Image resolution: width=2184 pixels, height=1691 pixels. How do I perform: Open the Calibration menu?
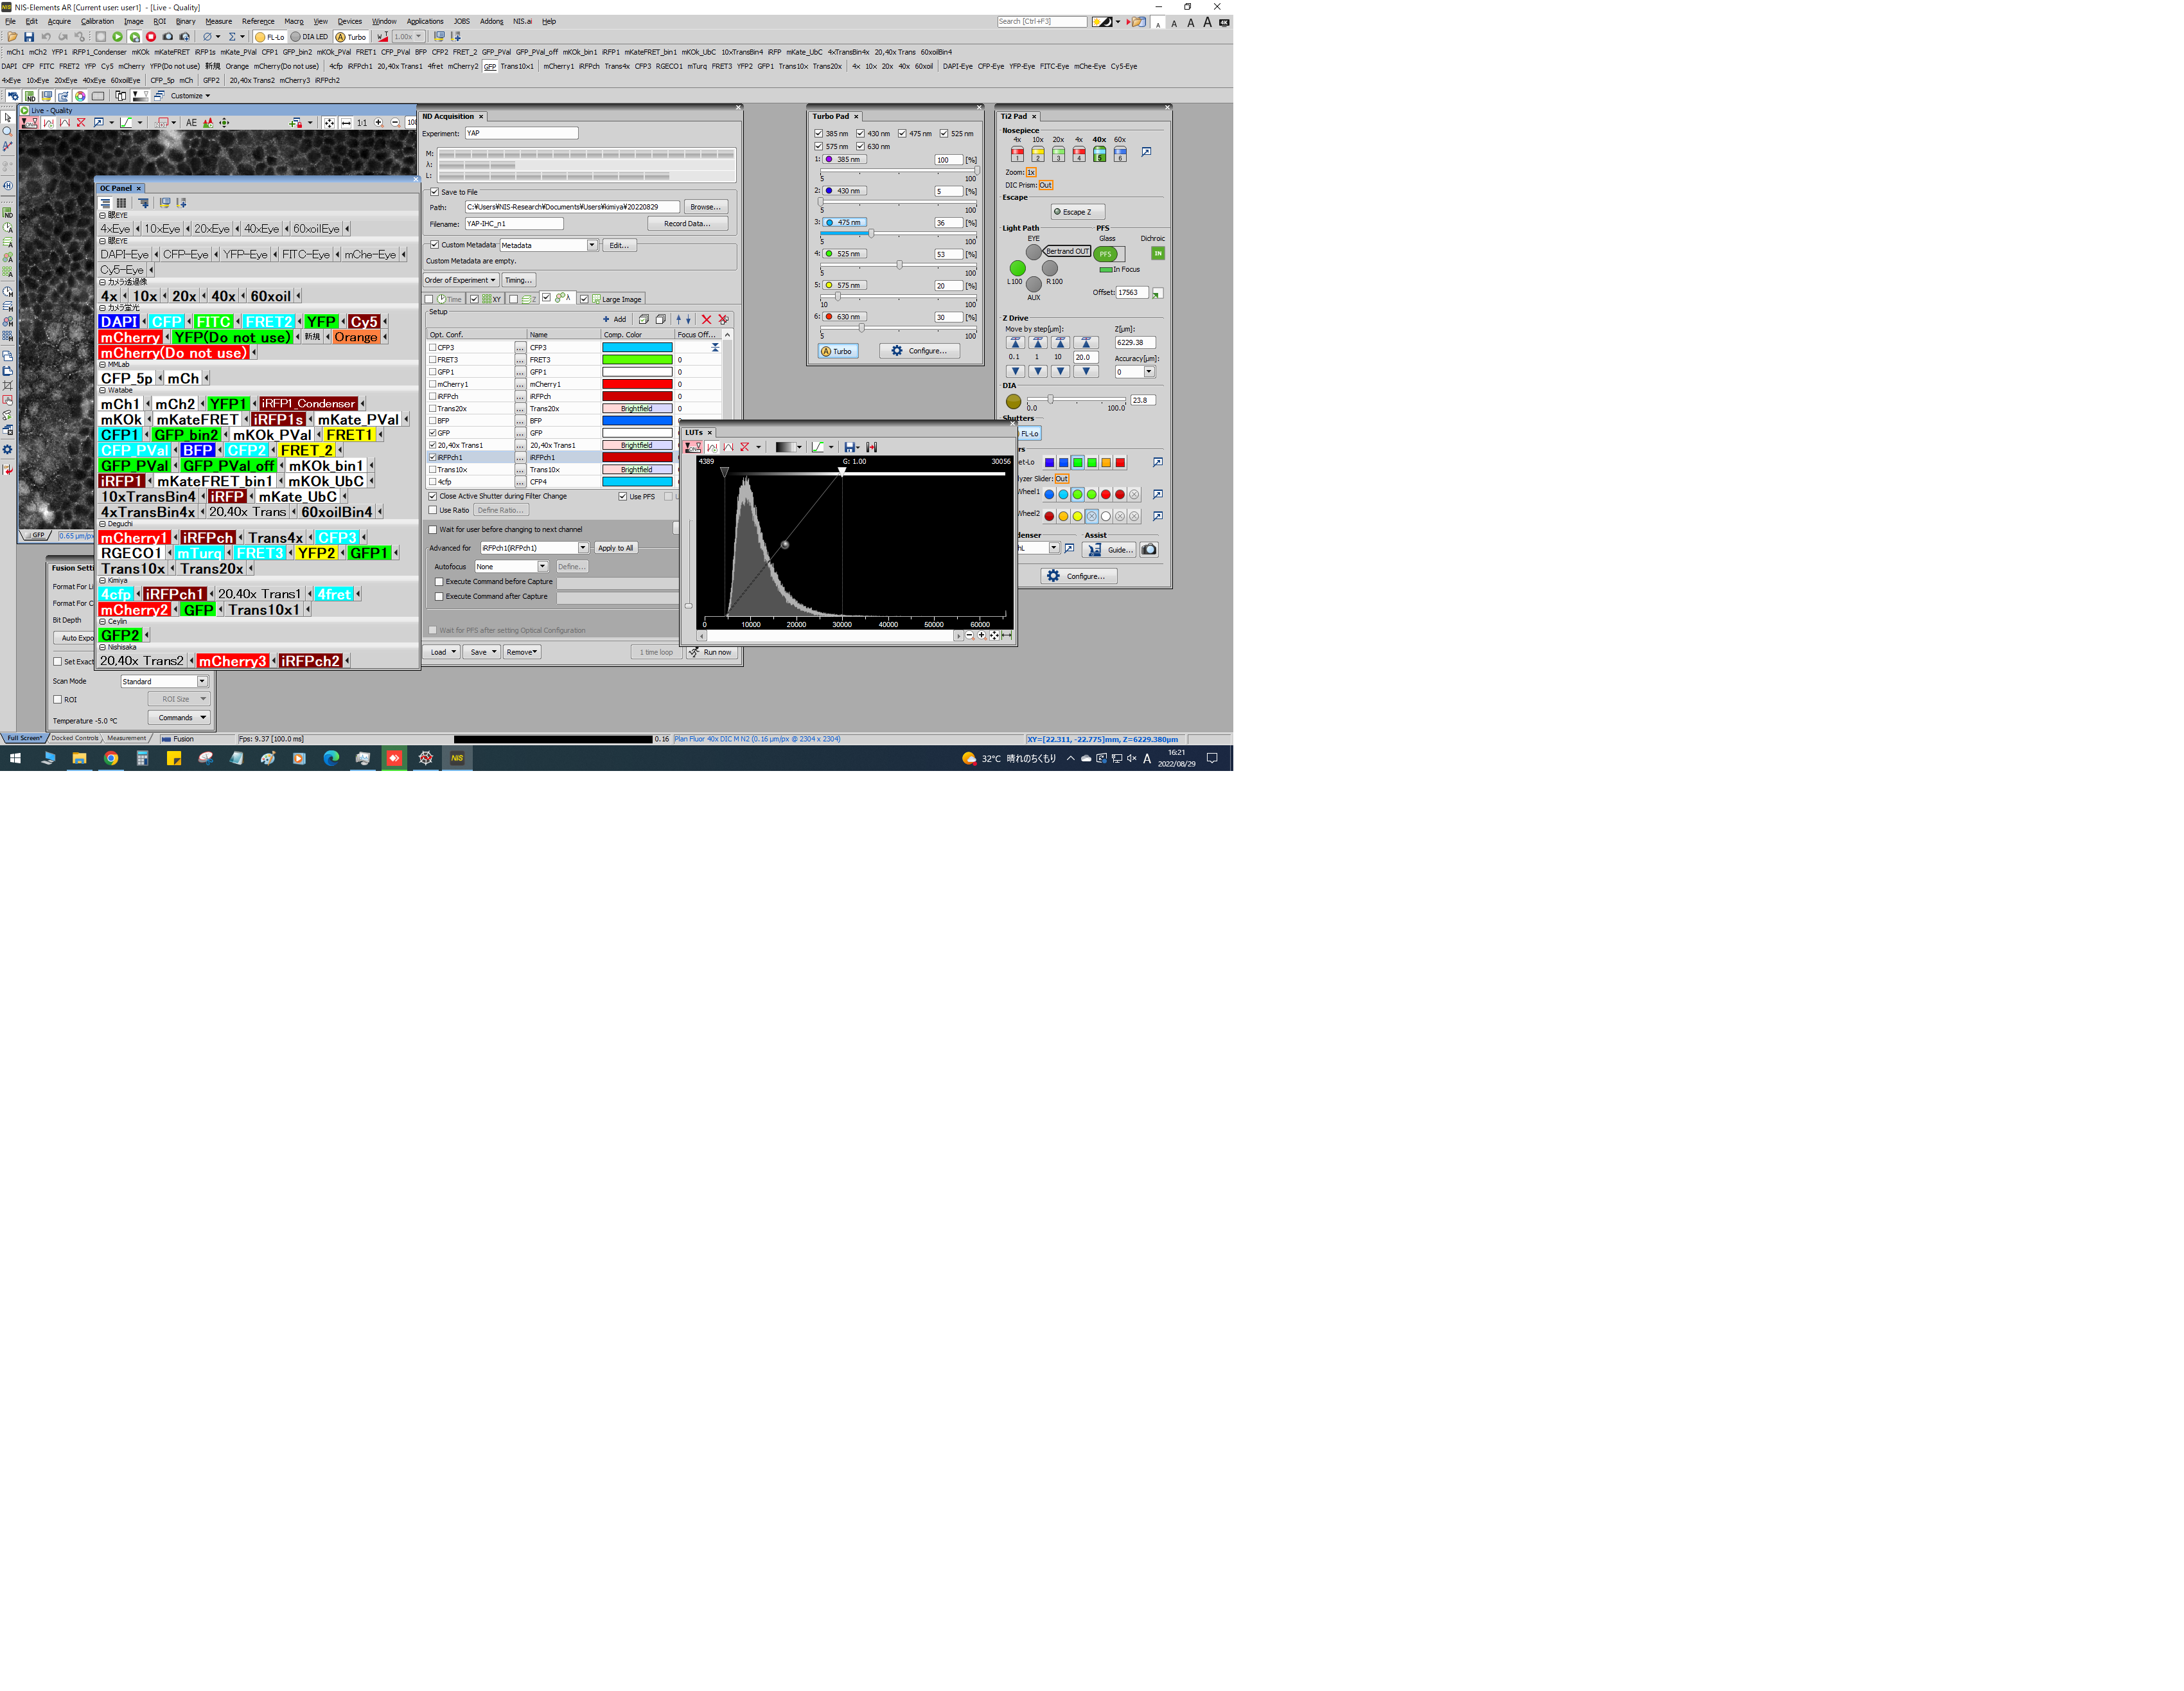(x=97, y=21)
